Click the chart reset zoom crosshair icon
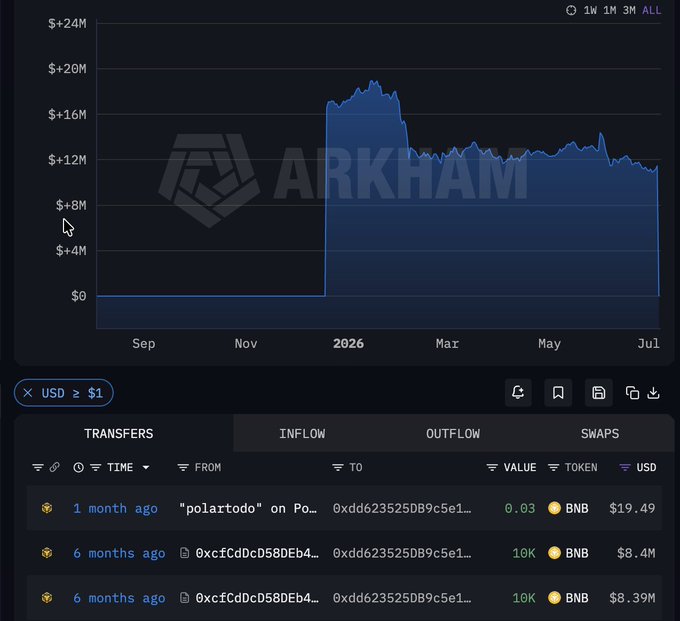Screen dimensions: 680x621 tap(571, 10)
